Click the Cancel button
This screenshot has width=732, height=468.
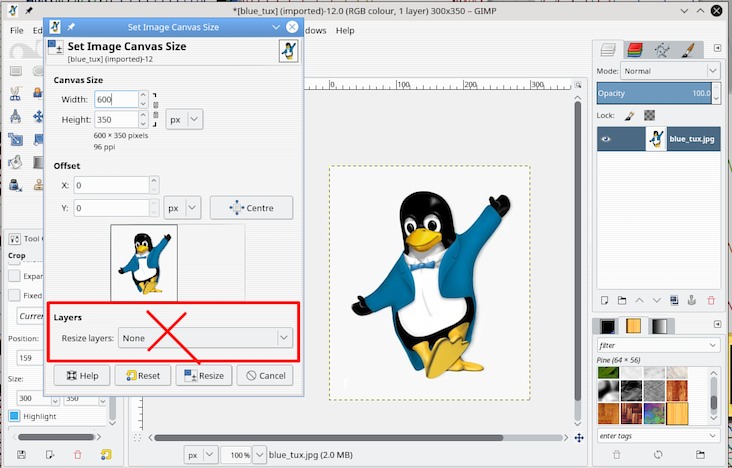coord(265,376)
